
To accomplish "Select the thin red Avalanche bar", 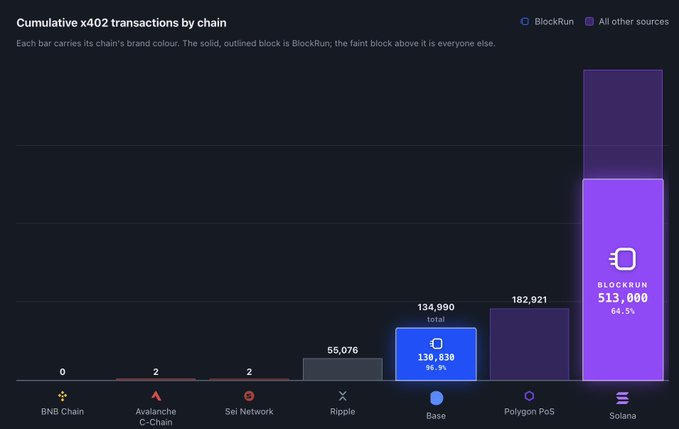I will pos(156,379).
